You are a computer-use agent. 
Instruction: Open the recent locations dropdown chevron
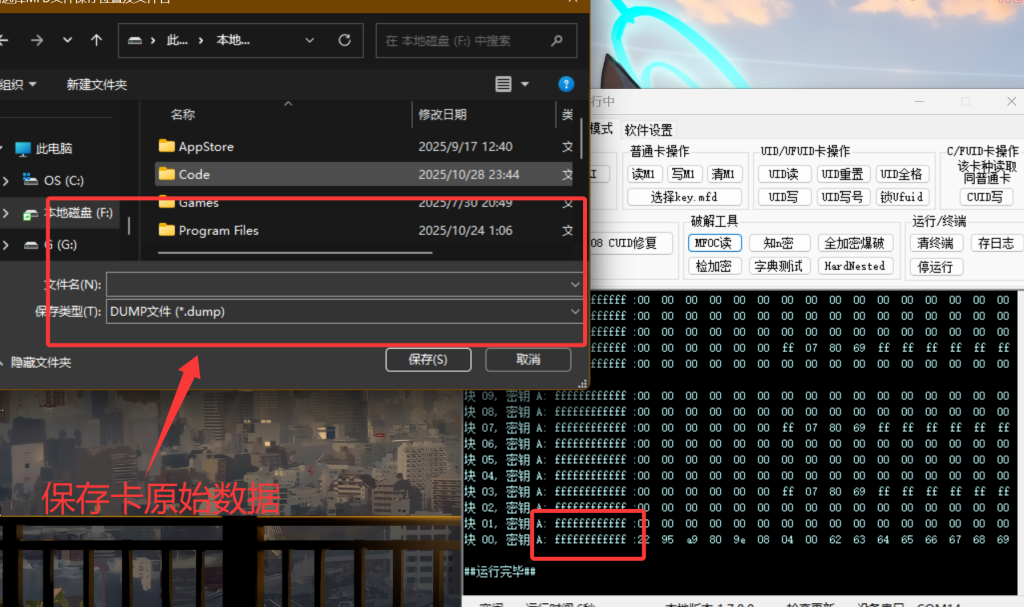tap(67, 41)
